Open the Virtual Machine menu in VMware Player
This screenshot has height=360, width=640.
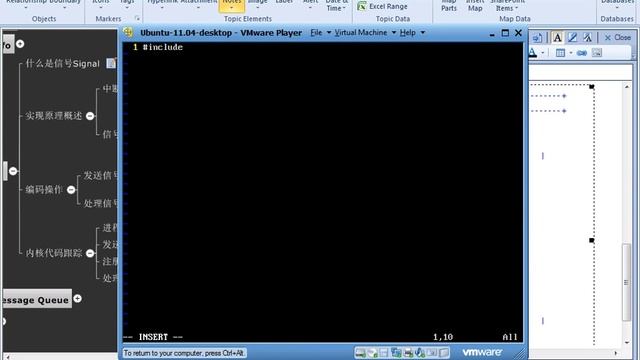[x=361, y=33]
